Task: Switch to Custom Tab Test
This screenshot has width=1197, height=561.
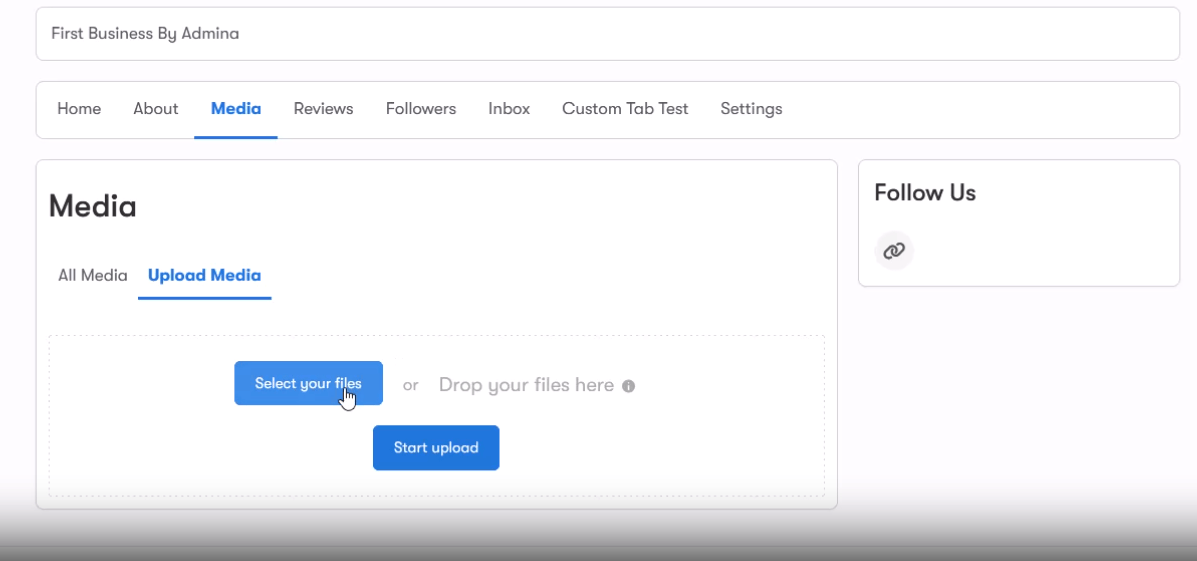Action: [625, 109]
